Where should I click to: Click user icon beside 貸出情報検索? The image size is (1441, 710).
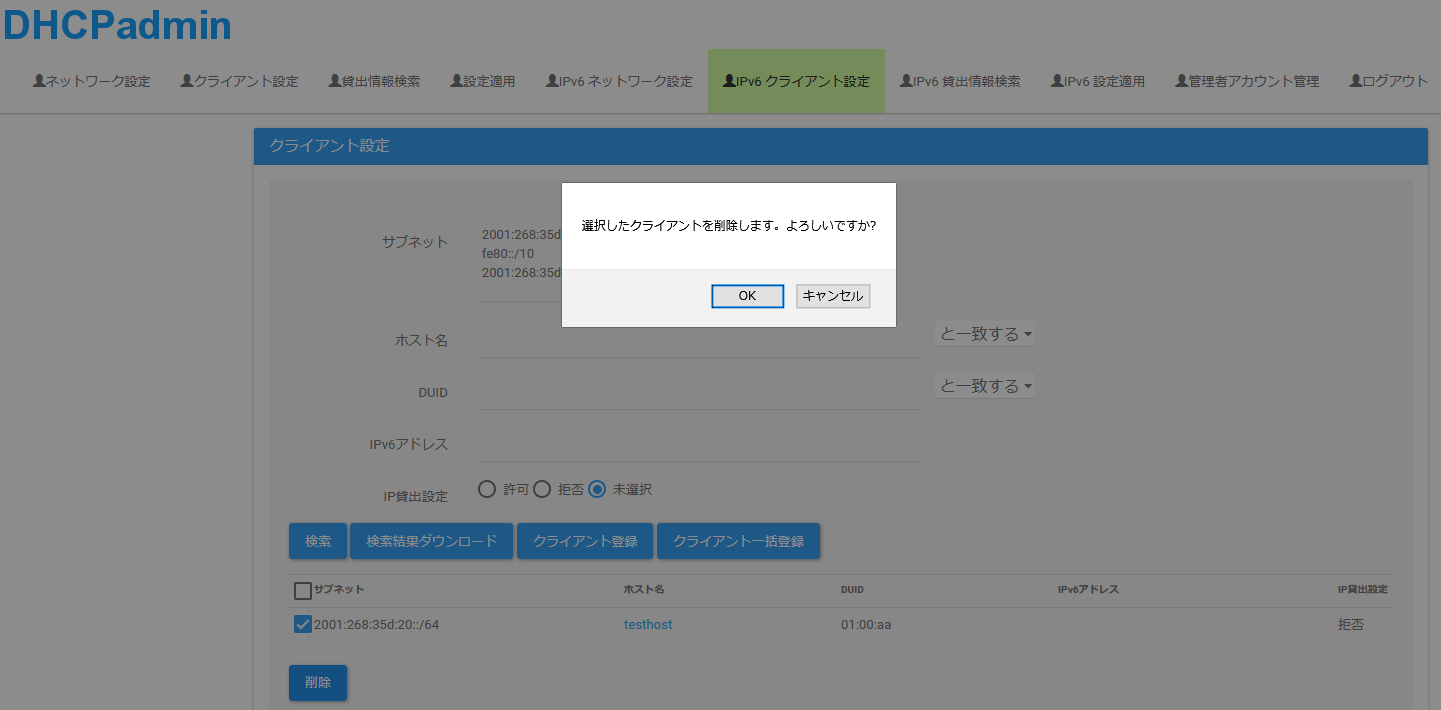coord(335,81)
